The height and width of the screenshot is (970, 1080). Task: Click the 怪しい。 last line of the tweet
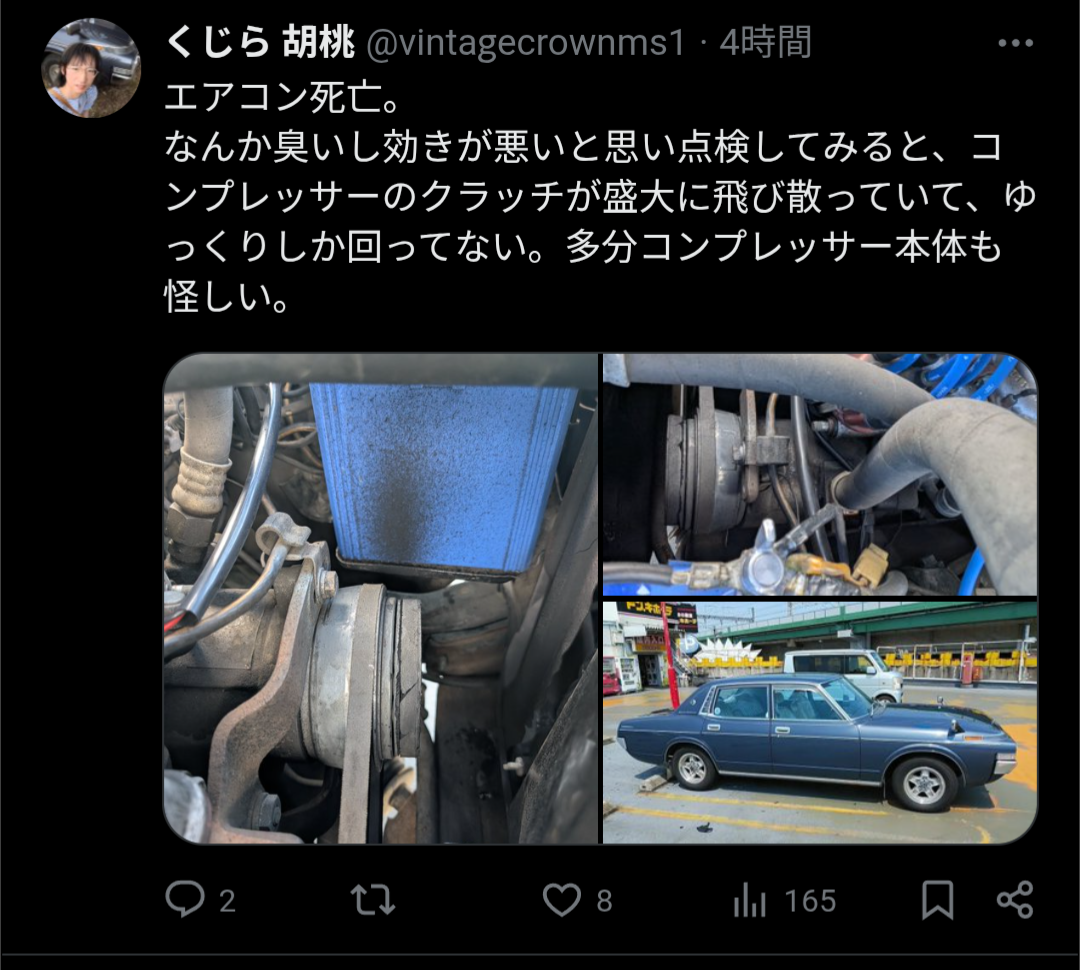(227, 297)
